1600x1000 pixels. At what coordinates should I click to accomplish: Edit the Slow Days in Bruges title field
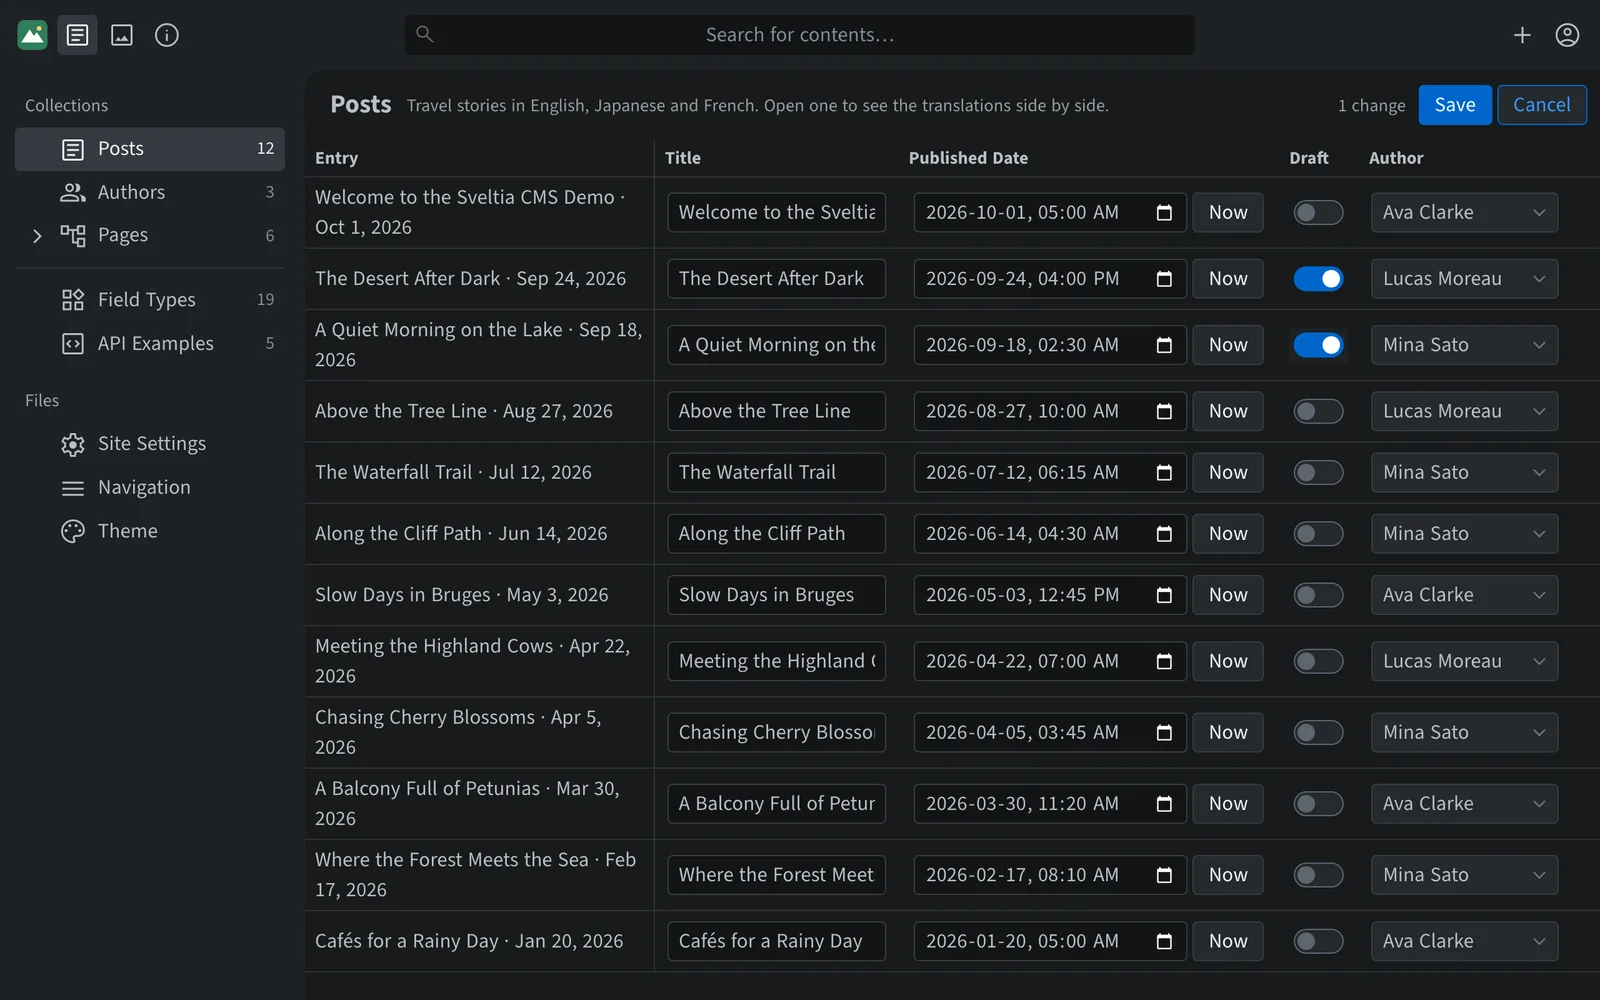pos(777,595)
